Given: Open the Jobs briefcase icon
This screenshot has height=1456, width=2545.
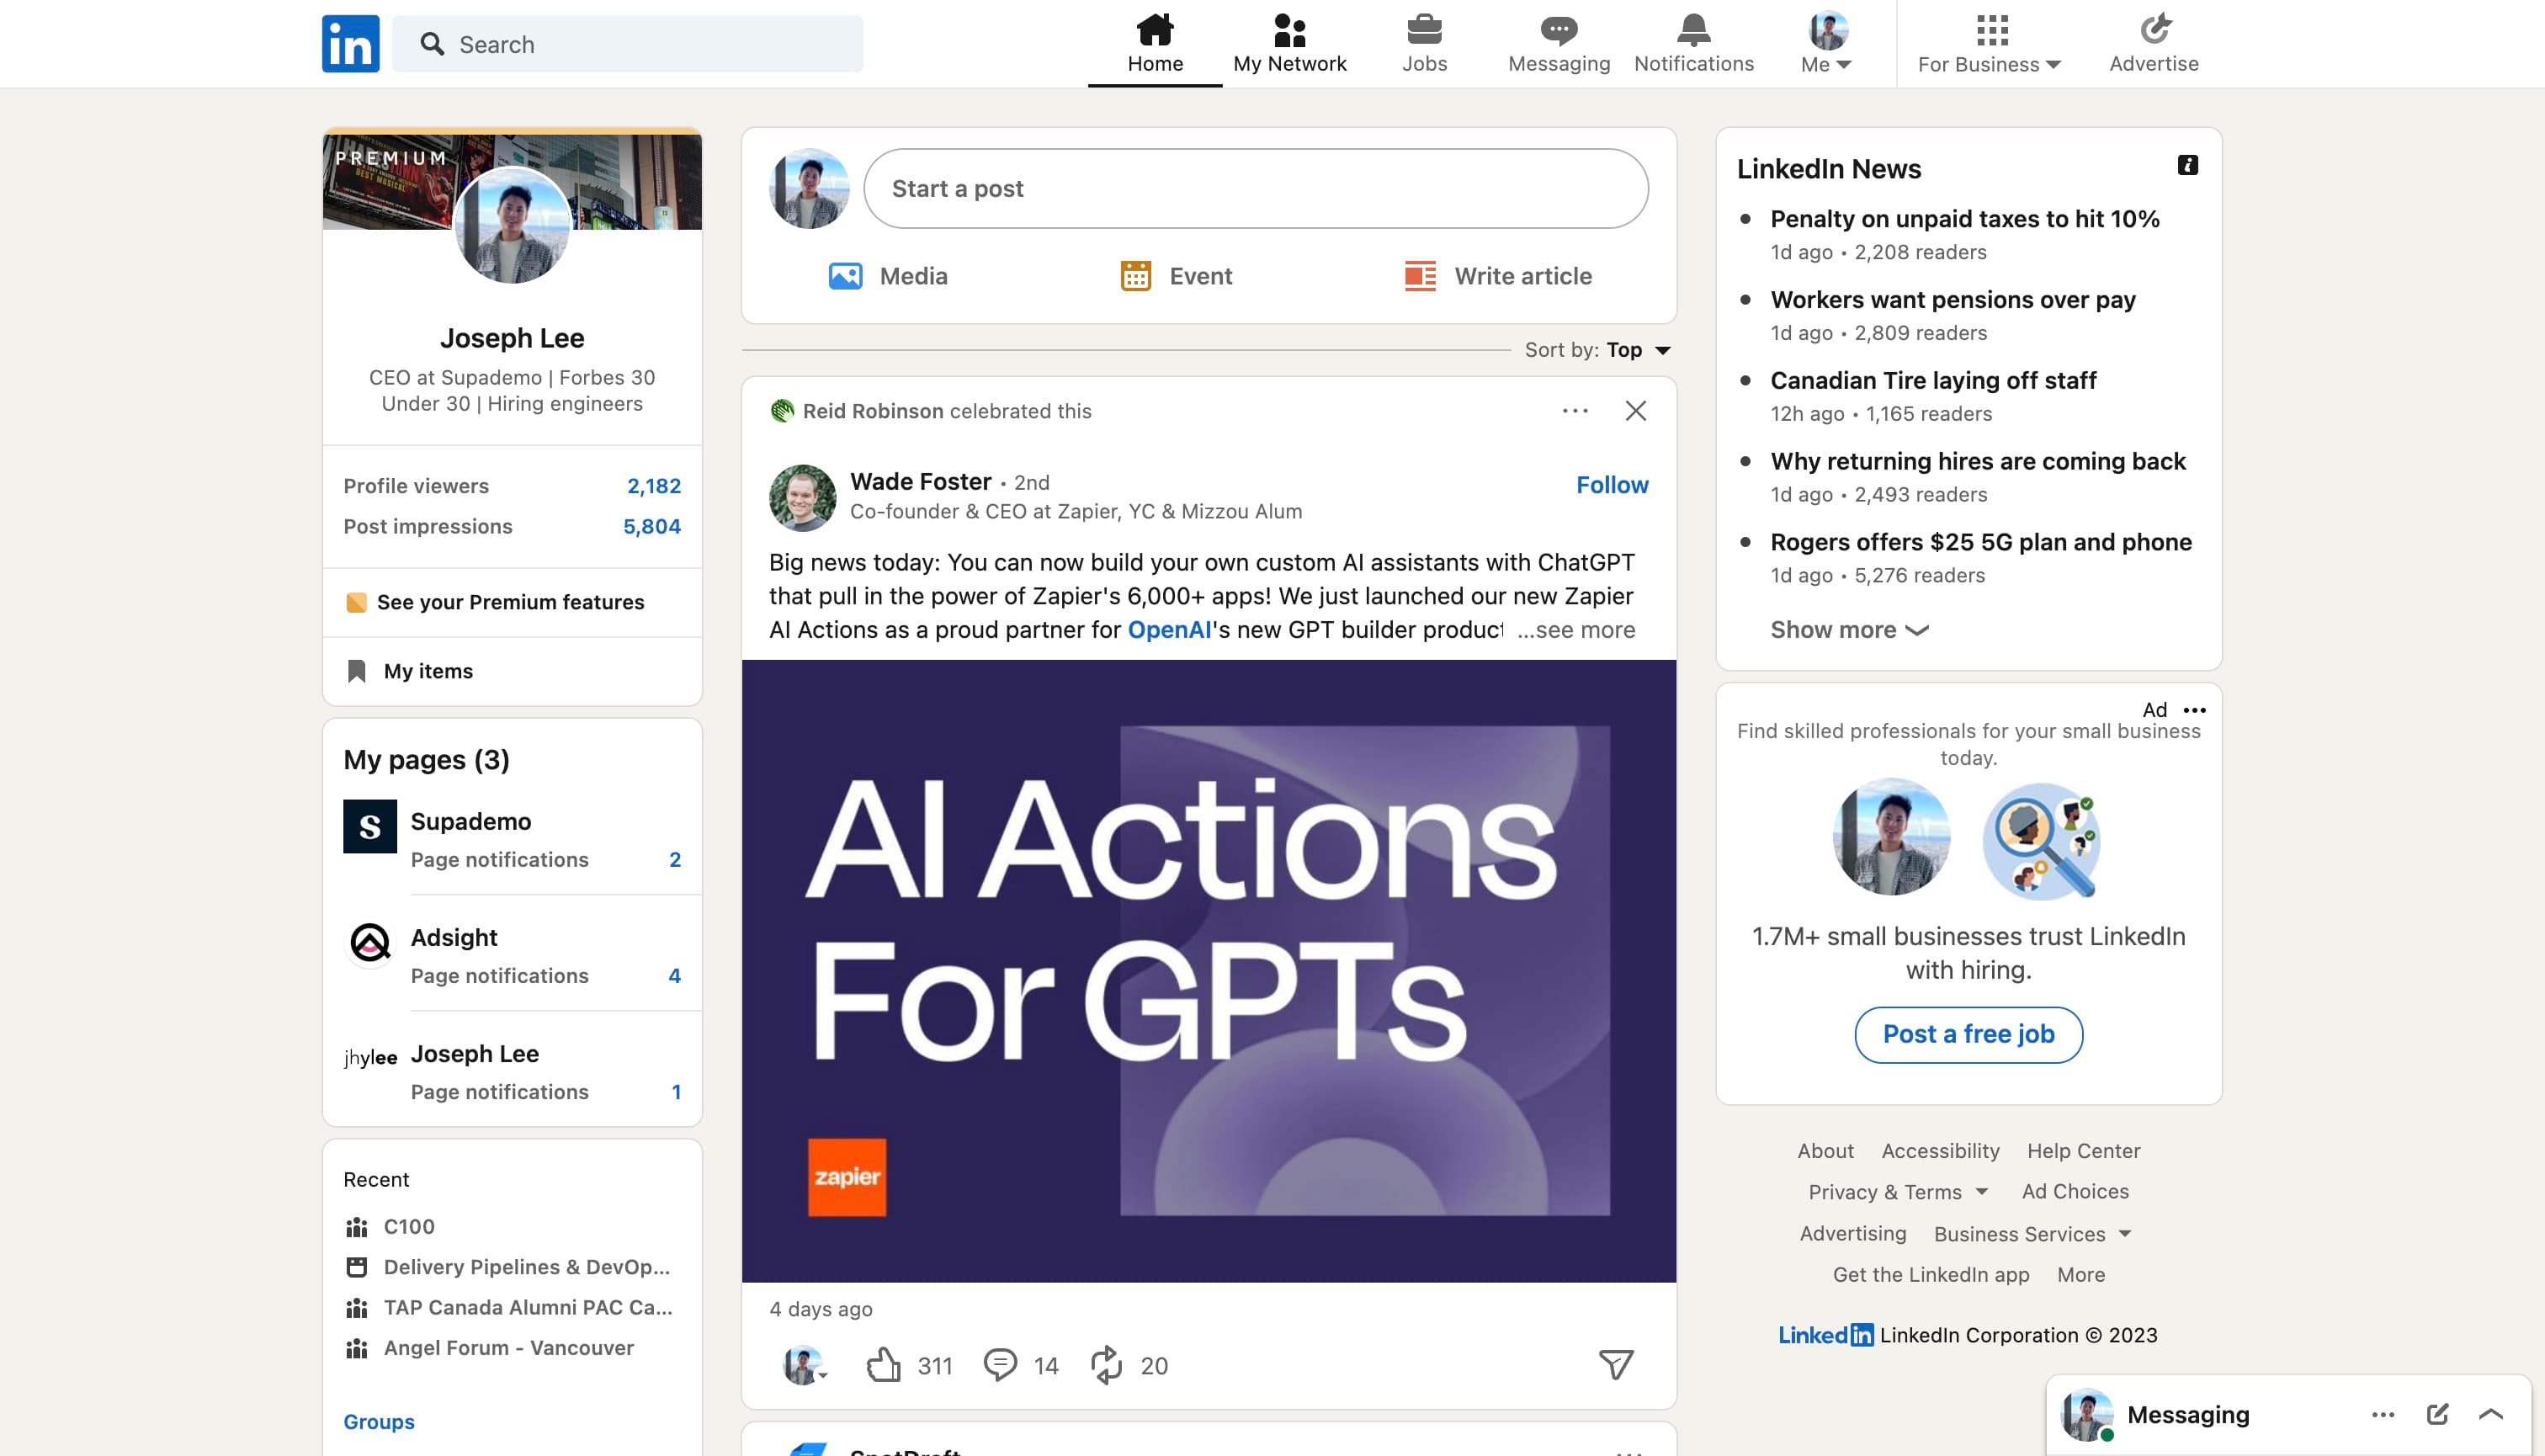Looking at the screenshot, I should [1424, 30].
